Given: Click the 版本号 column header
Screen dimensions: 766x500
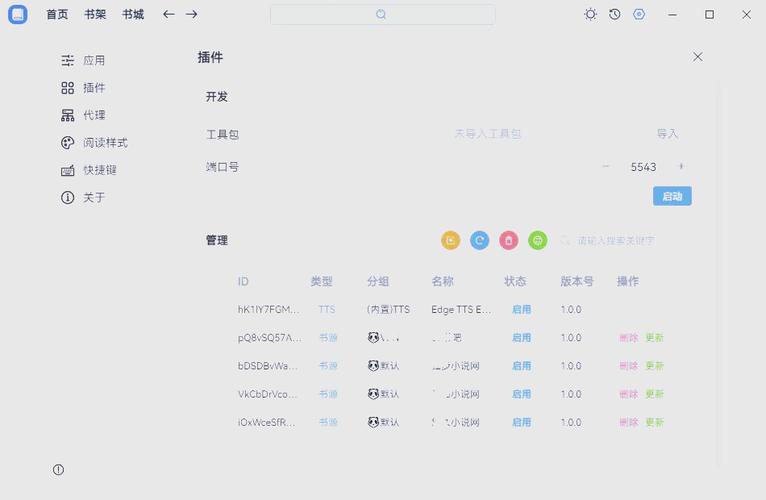Looking at the screenshot, I should pyautogui.click(x=577, y=281).
